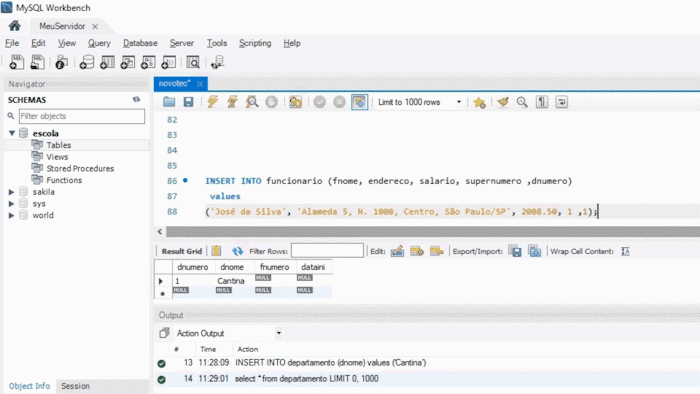The width and height of the screenshot is (700, 394).
Task: Create a new table icon
Action: pyautogui.click(x=107, y=62)
